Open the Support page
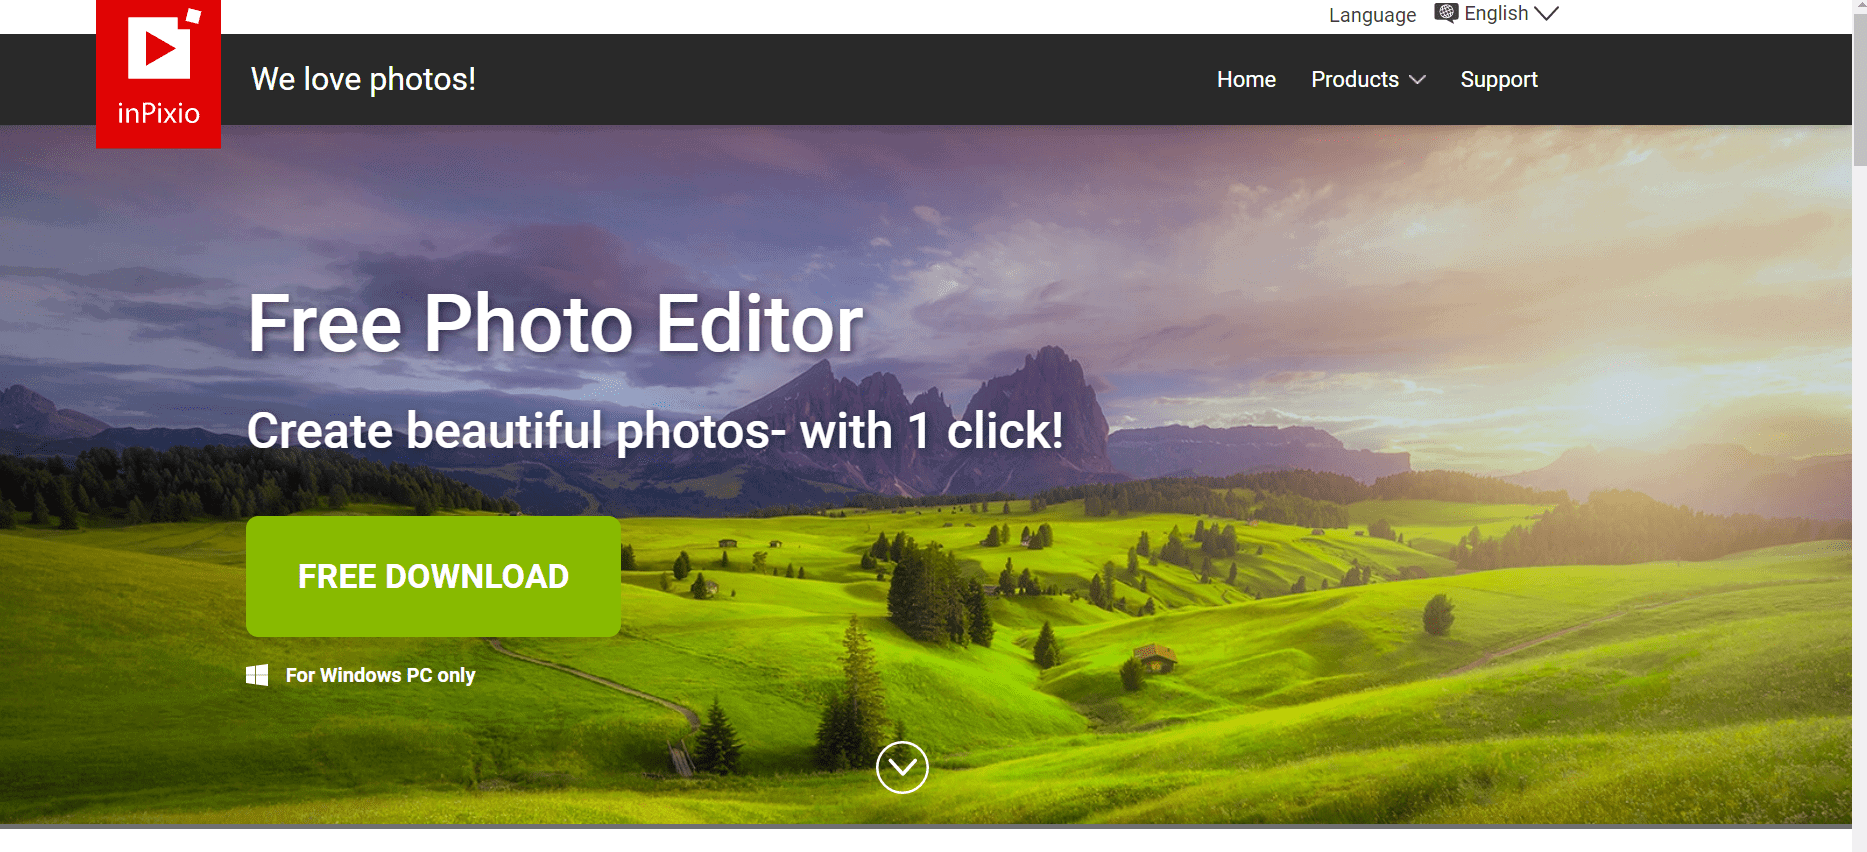 [1498, 80]
